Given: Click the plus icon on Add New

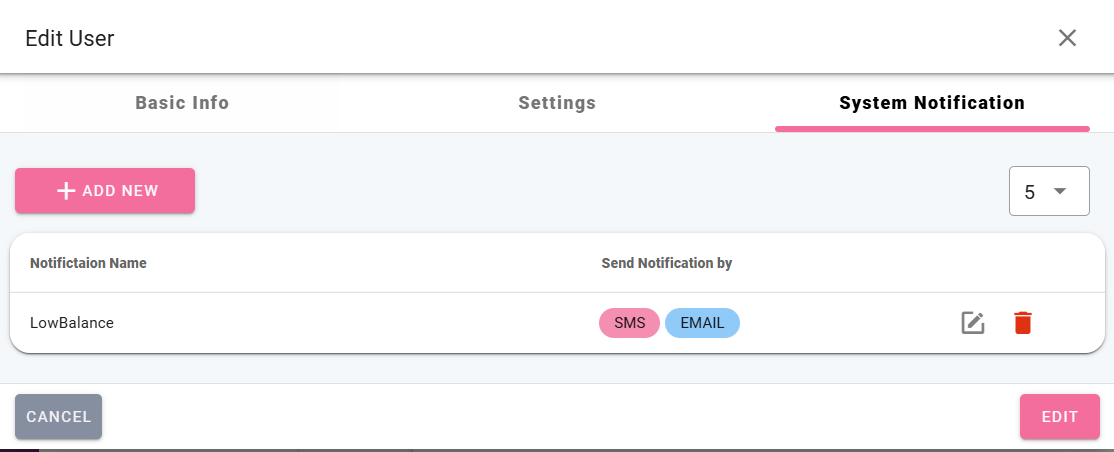Looking at the screenshot, I should click(x=66, y=191).
